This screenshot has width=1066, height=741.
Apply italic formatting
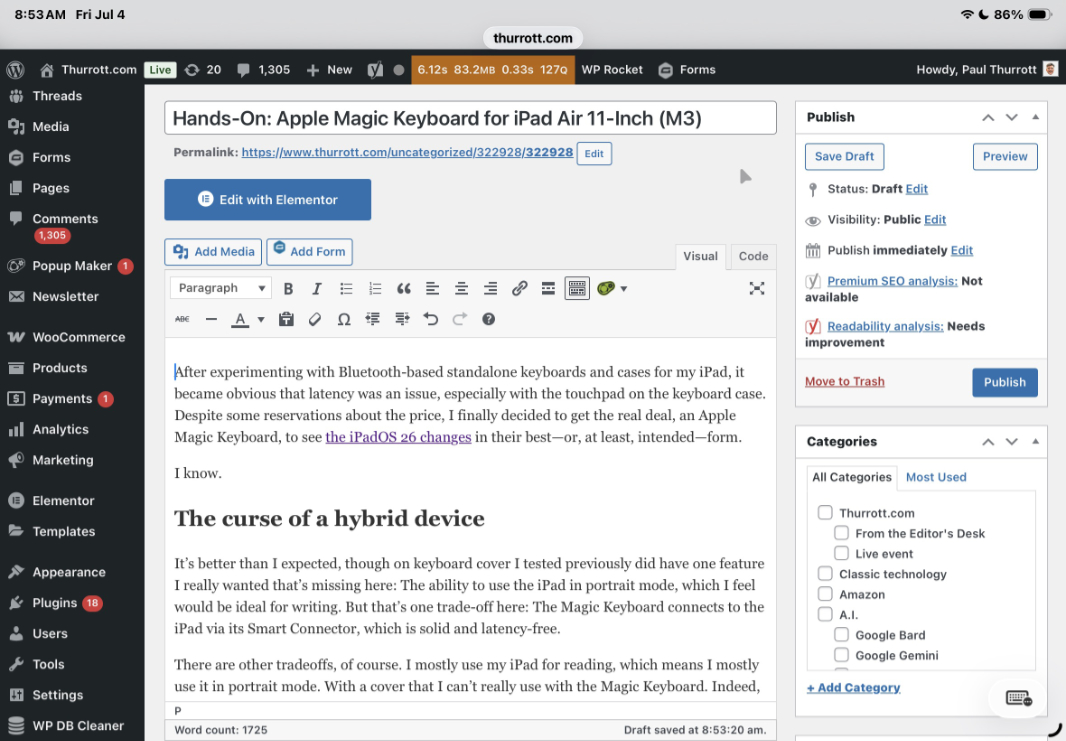tap(317, 288)
